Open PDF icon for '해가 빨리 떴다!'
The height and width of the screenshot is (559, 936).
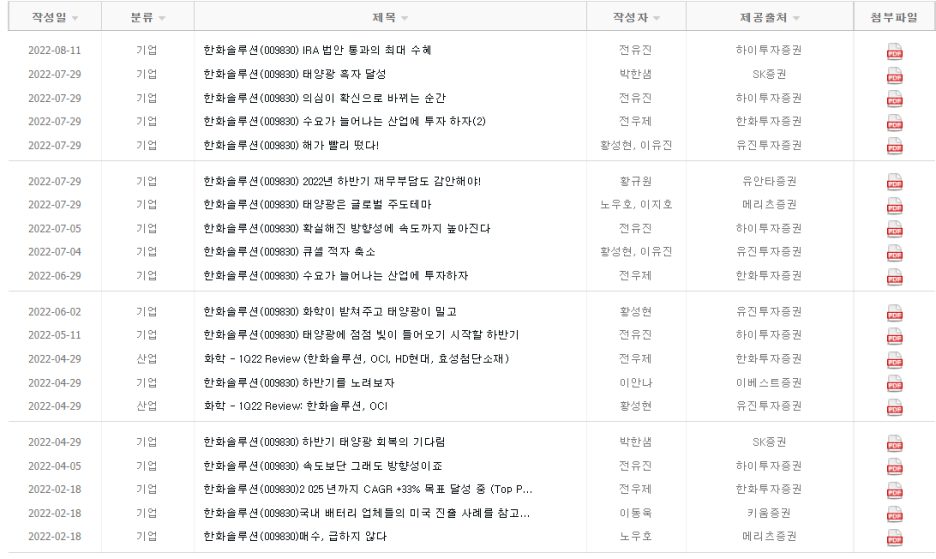tap(894, 146)
